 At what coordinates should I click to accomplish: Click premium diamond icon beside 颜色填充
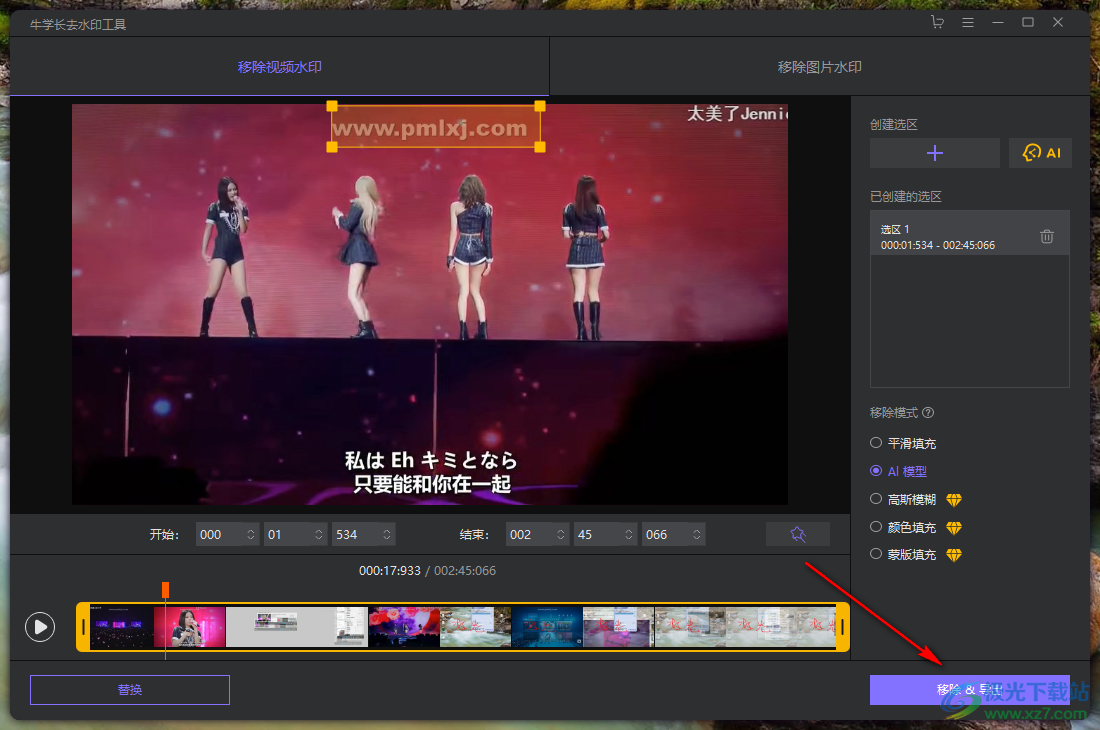(x=953, y=528)
